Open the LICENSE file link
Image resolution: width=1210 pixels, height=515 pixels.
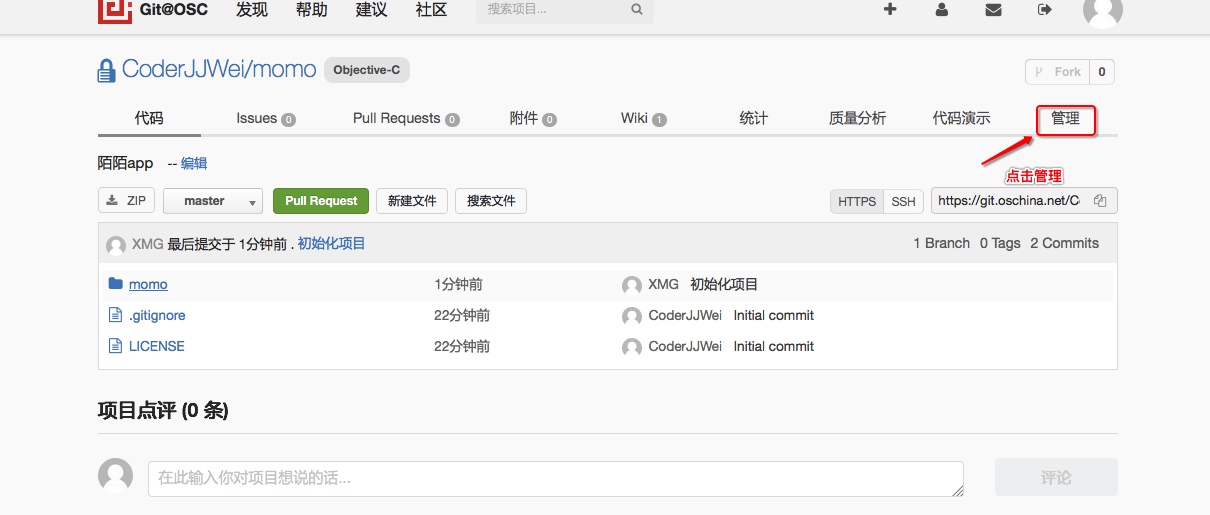pyautogui.click(x=157, y=346)
